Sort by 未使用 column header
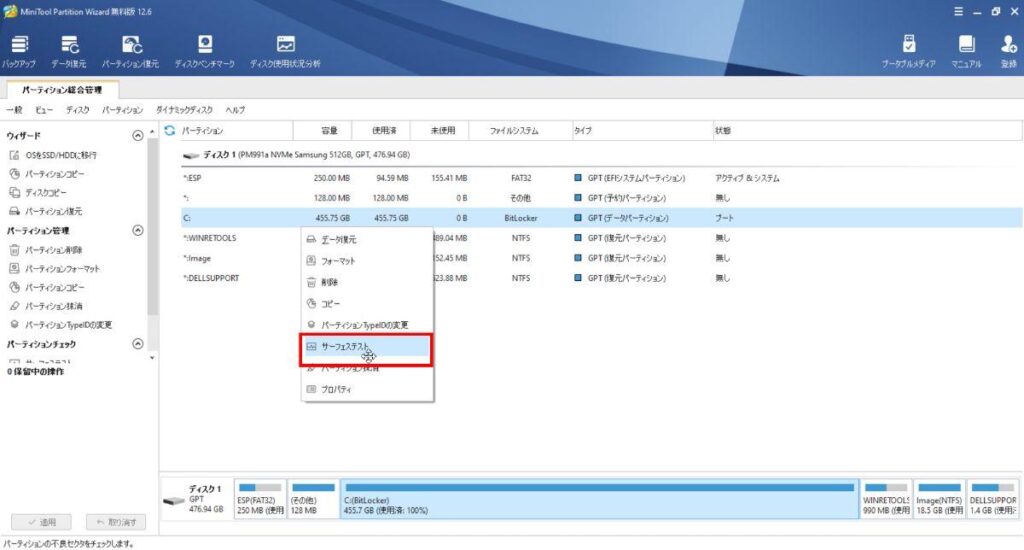This screenshot has height=550, width=1024. pyautogui.click(x=440, y=131)
